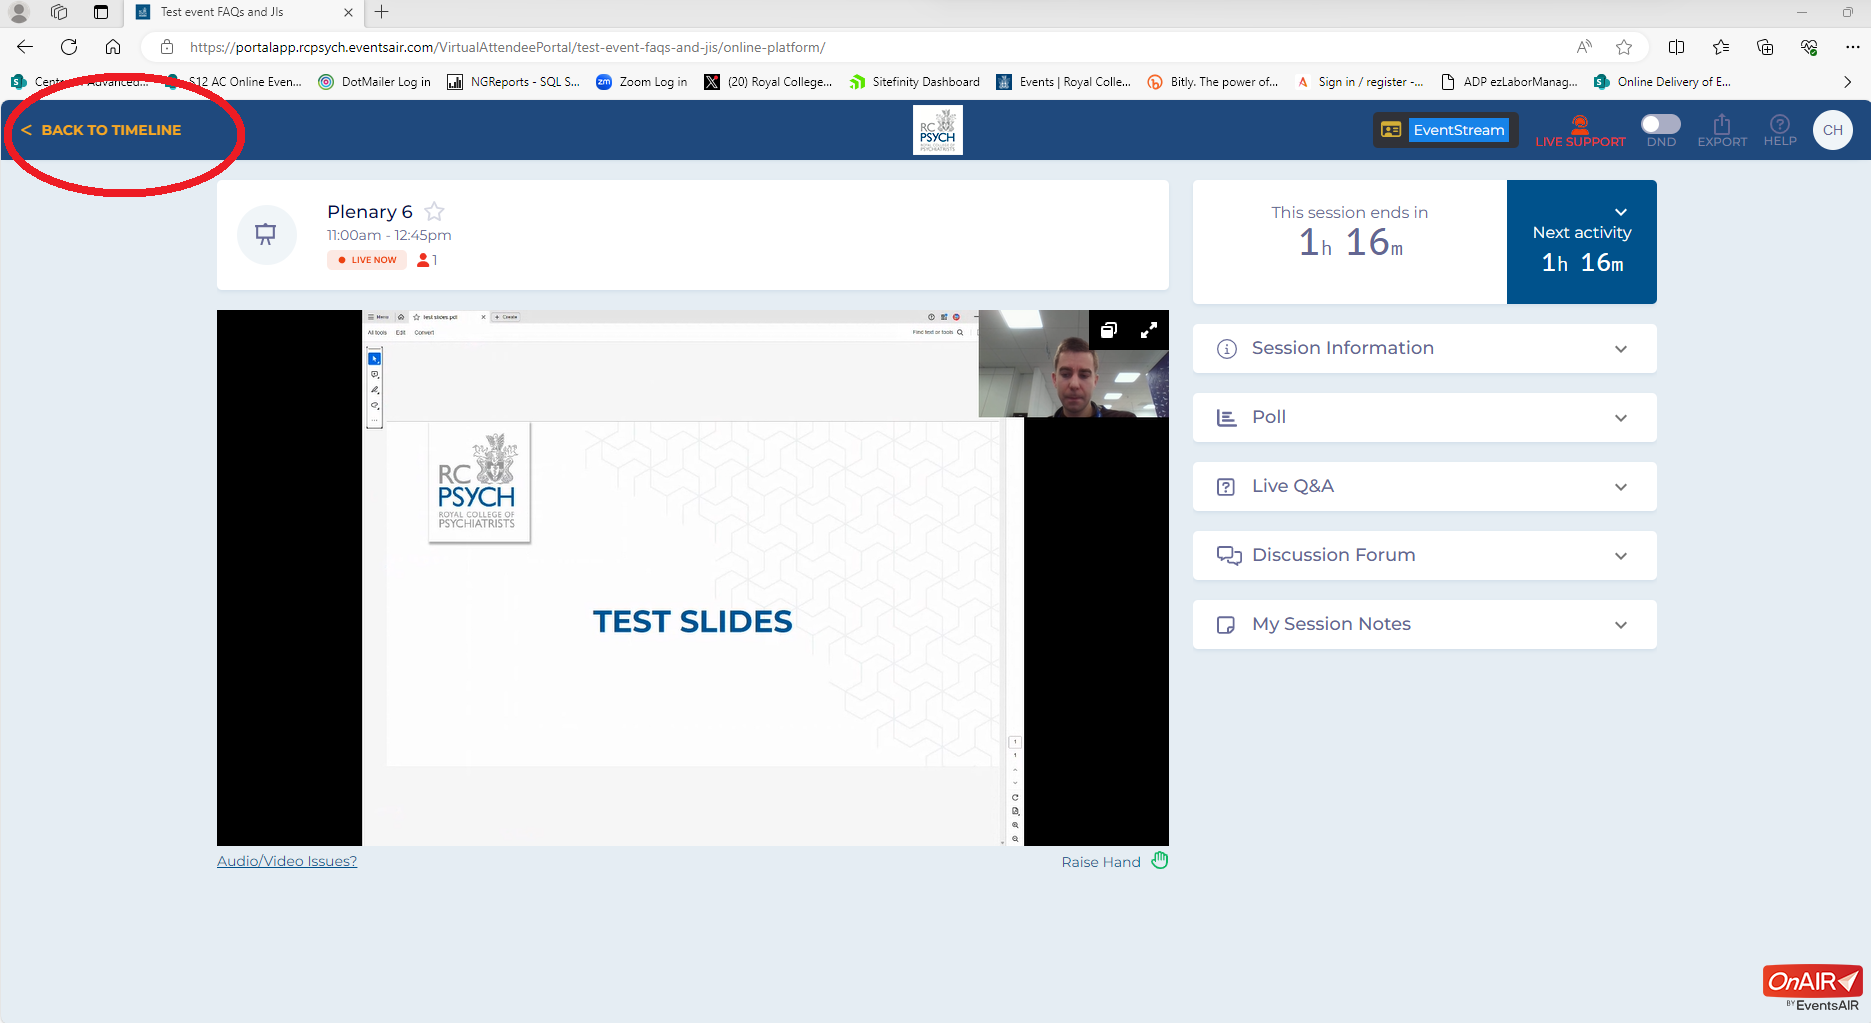Open the CH user profile avatar
The image size is (1871, 1023).
pos(1832,130)
